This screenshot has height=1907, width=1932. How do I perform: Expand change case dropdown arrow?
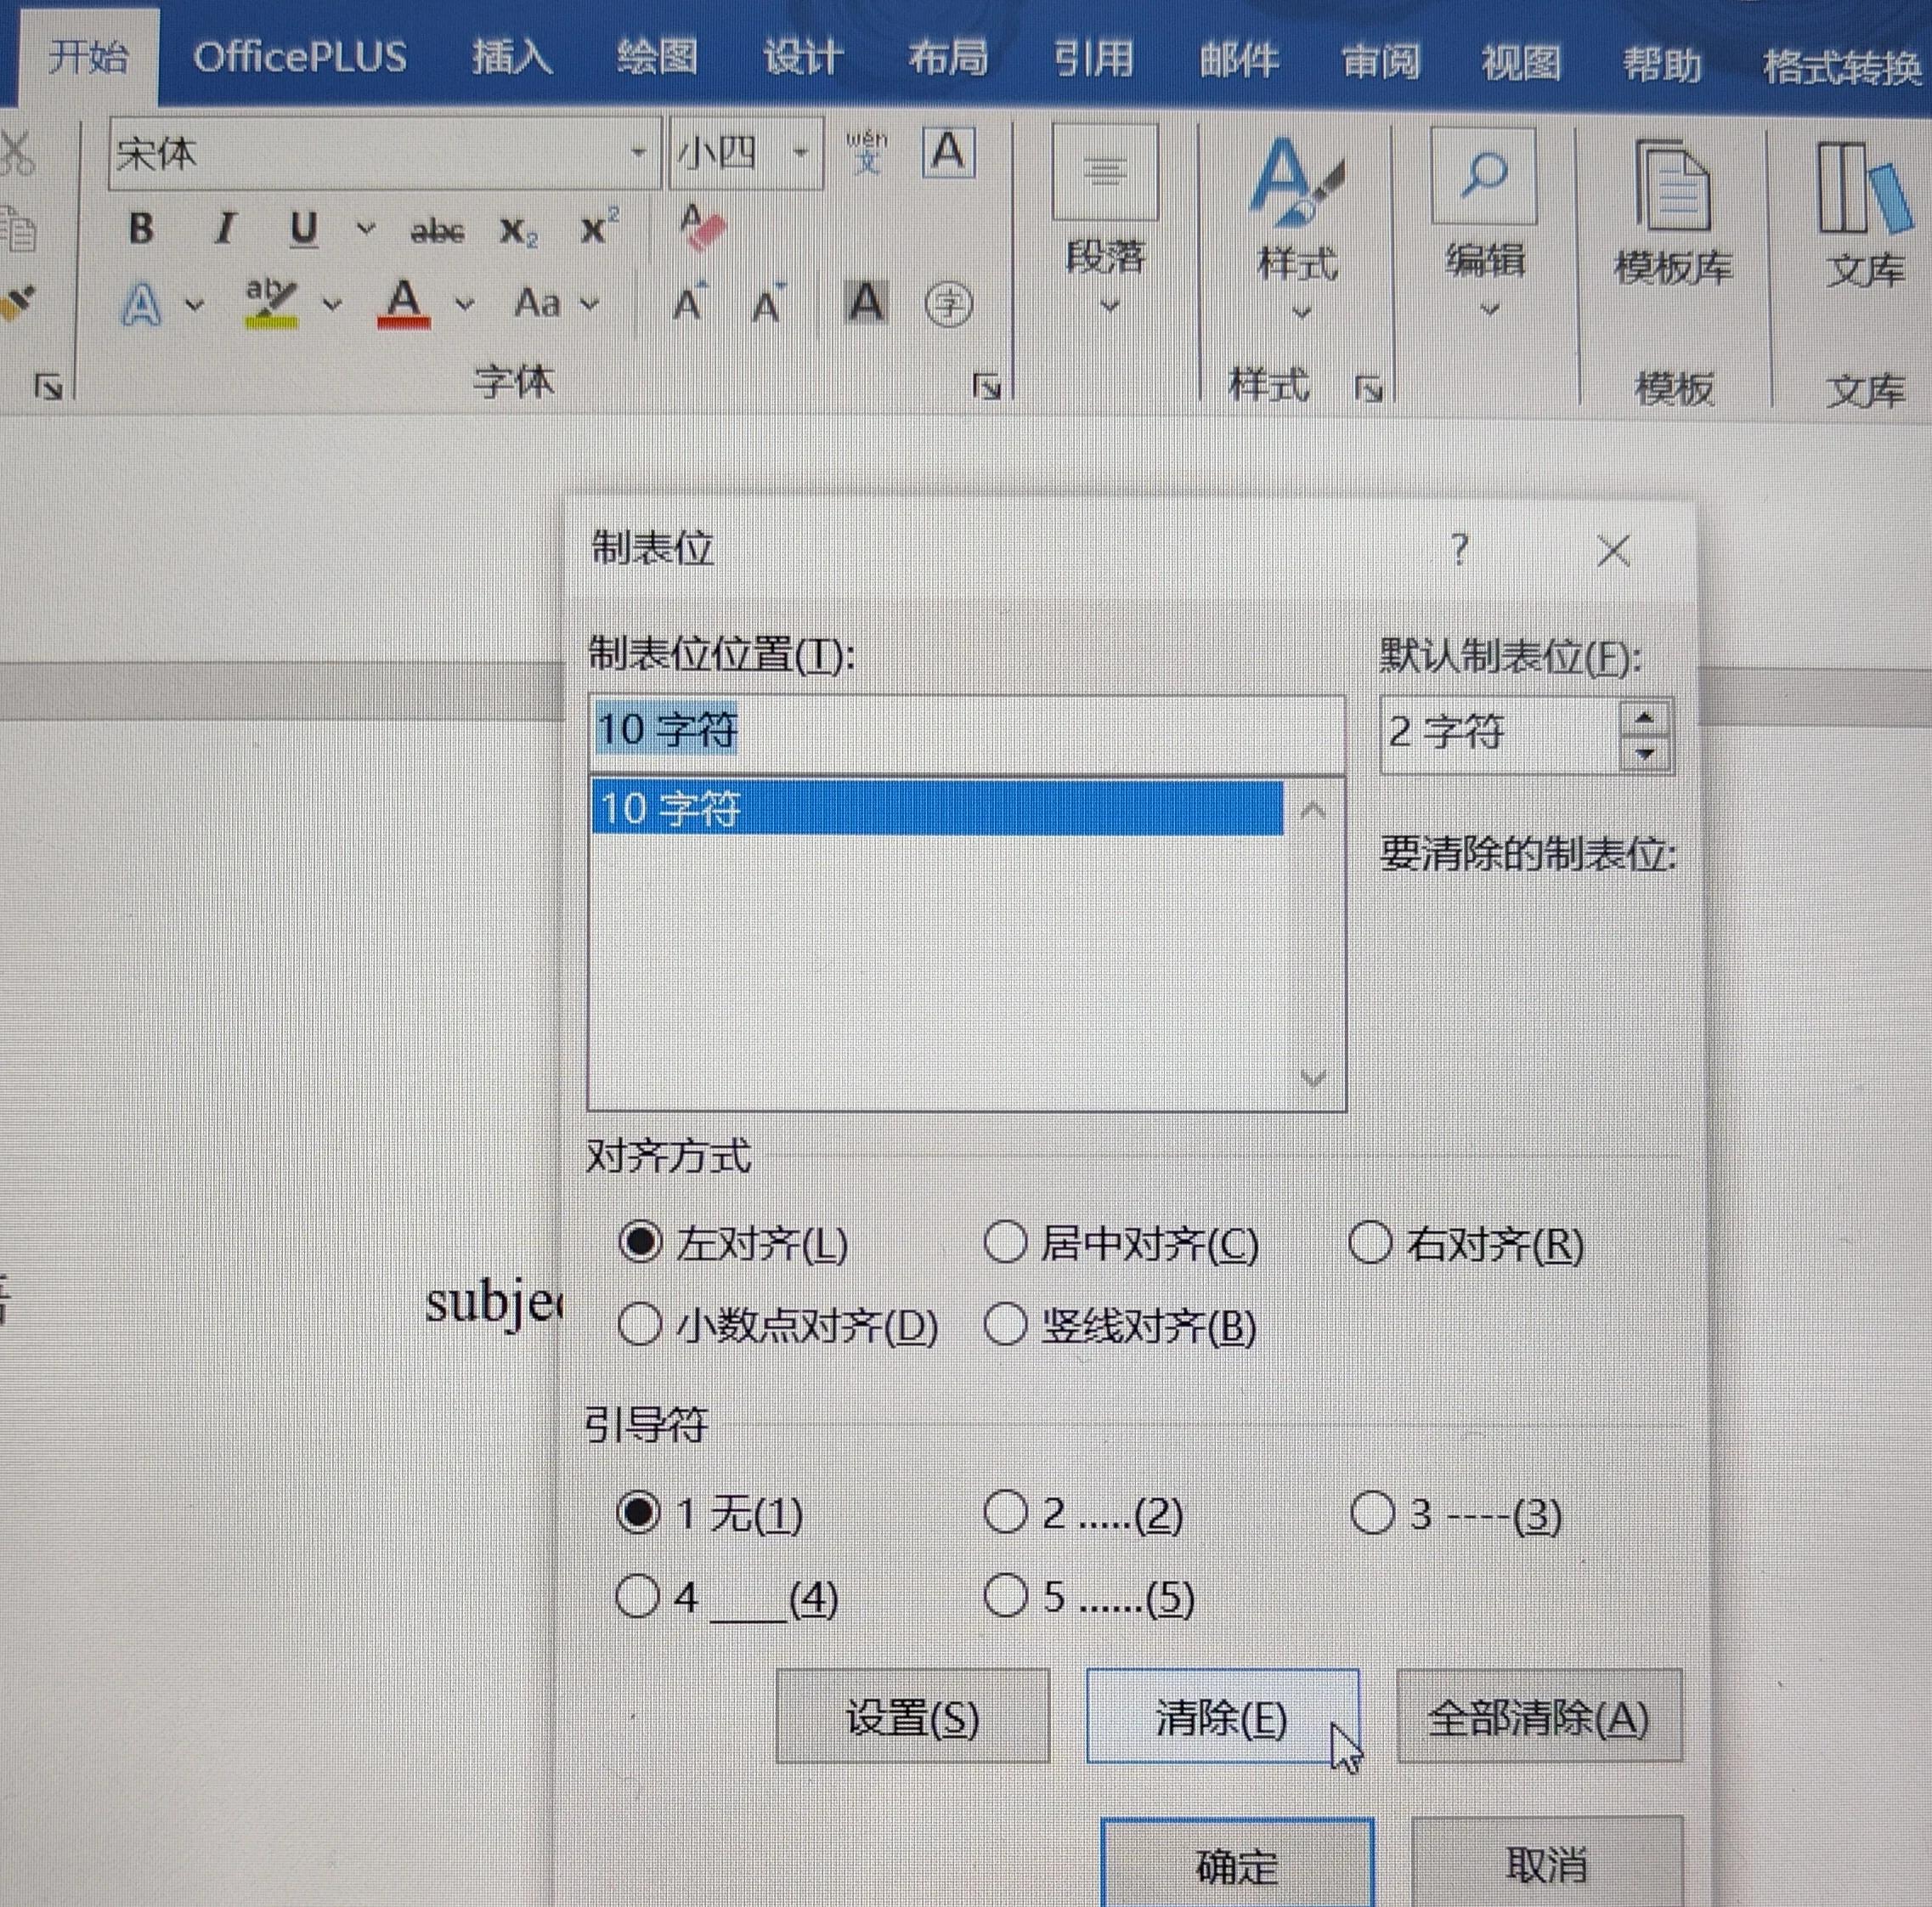point(590,303)
